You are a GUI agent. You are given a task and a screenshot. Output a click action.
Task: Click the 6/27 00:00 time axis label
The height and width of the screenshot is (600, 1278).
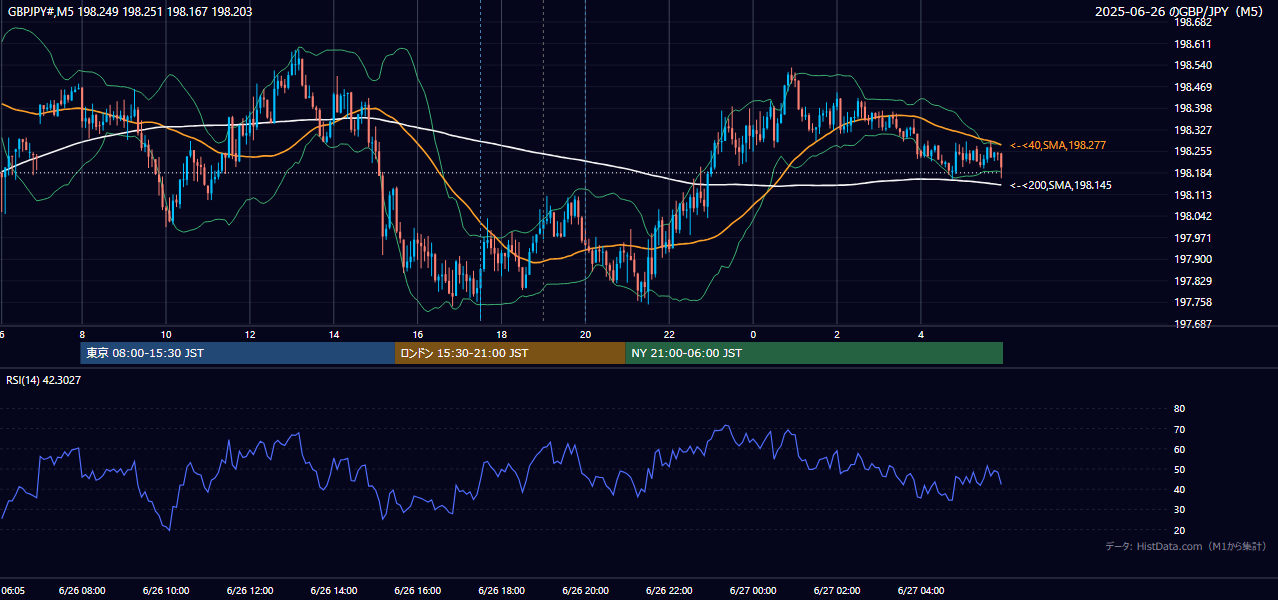click(x=753, y=591)
